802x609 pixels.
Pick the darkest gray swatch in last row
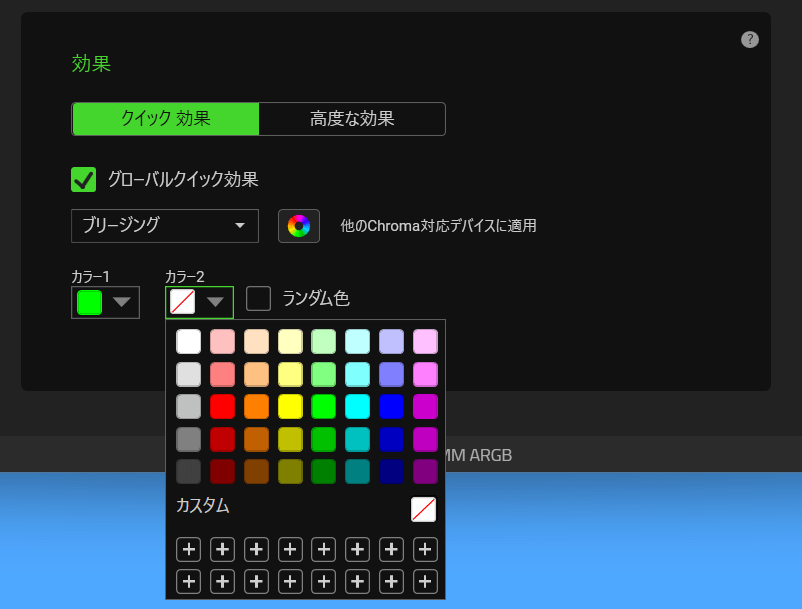coord(188,471)
